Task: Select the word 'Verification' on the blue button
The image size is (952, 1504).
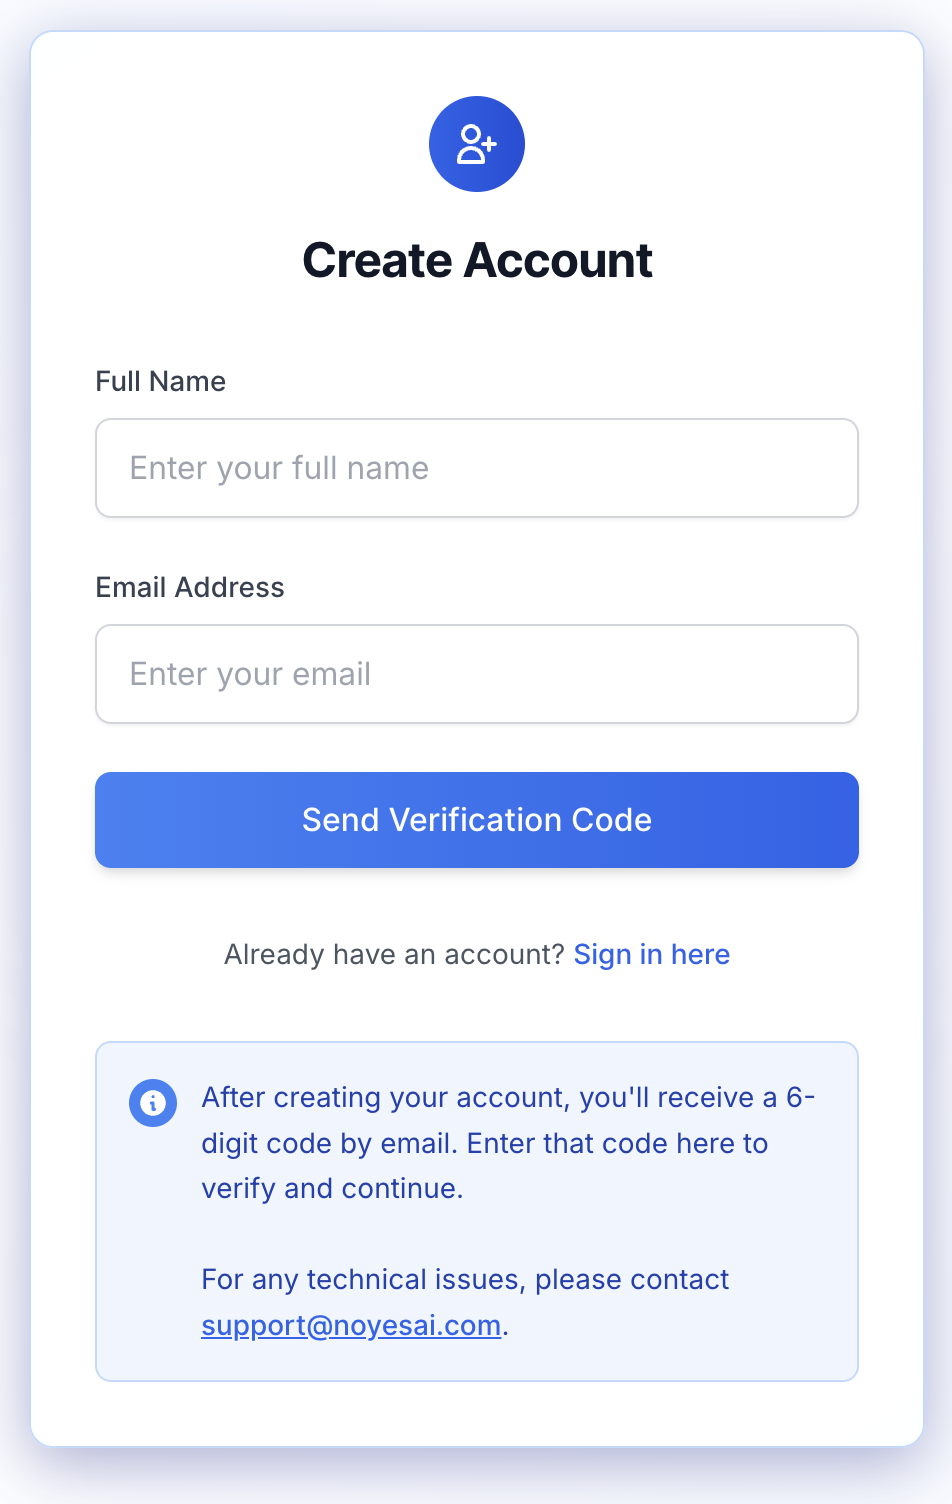Action: [x=476, y=820]
